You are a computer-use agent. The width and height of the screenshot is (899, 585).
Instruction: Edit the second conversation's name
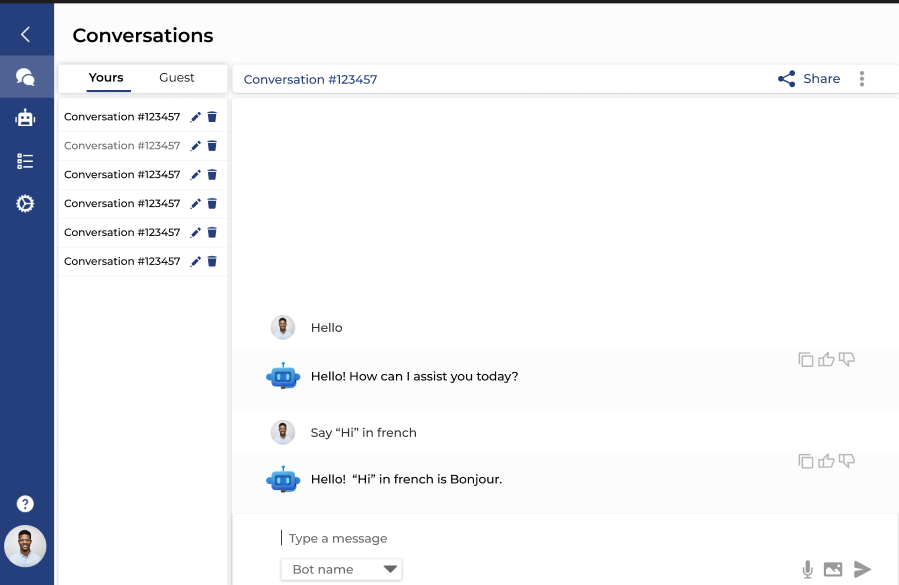point(196,146)
